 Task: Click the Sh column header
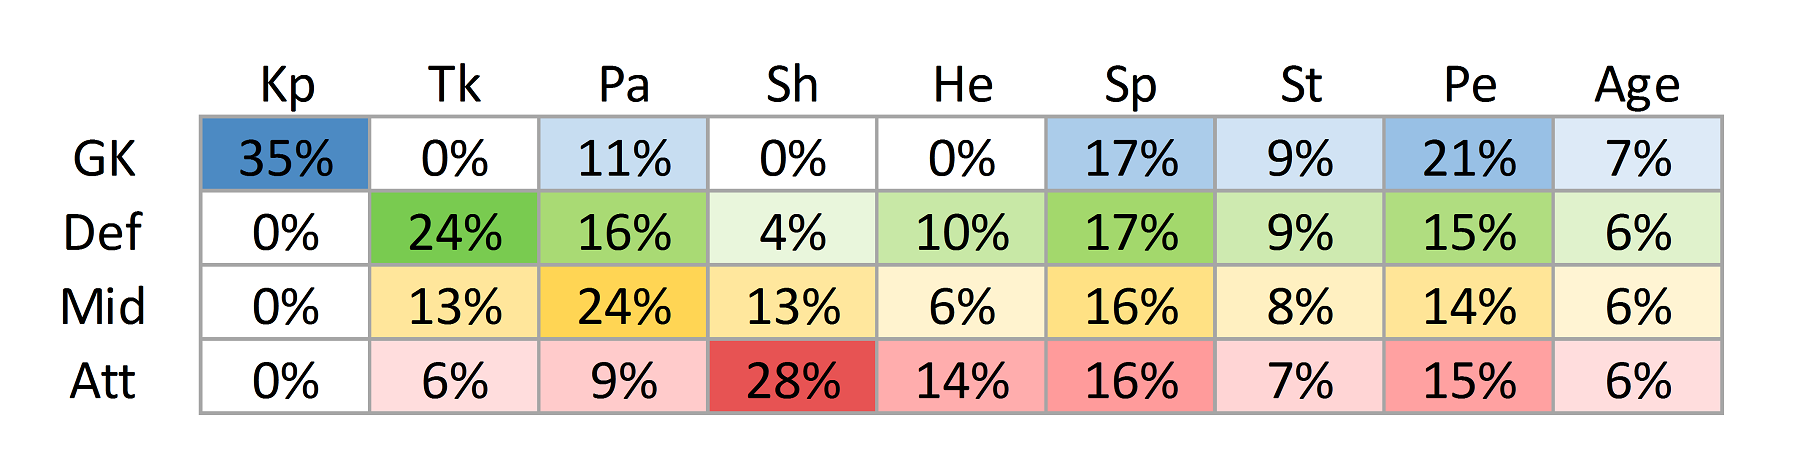[x=793, y=84]
